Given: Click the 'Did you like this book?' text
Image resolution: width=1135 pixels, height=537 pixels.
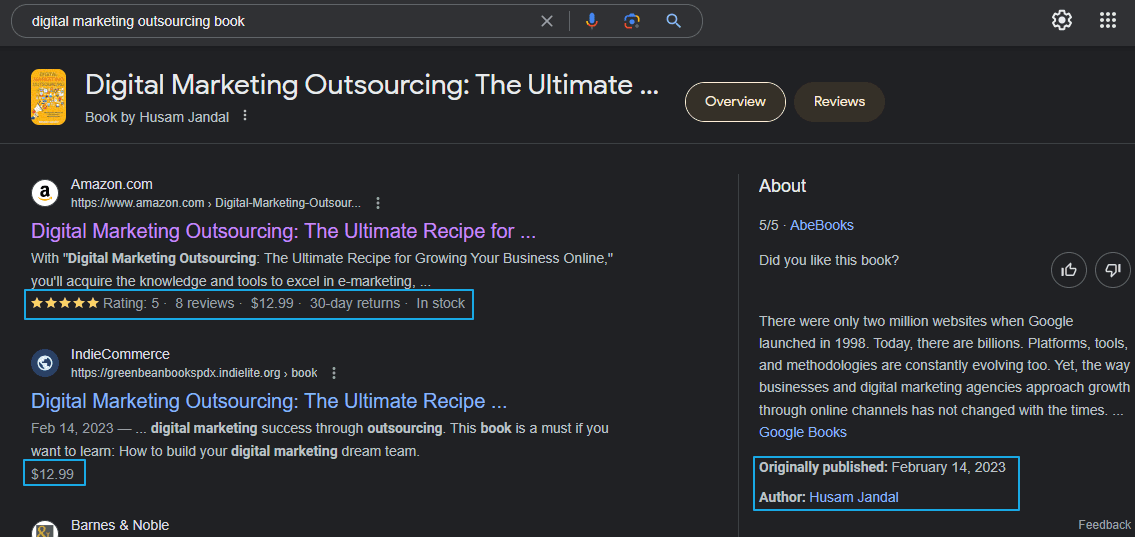Looking at the screenshot, I should 830,261.
